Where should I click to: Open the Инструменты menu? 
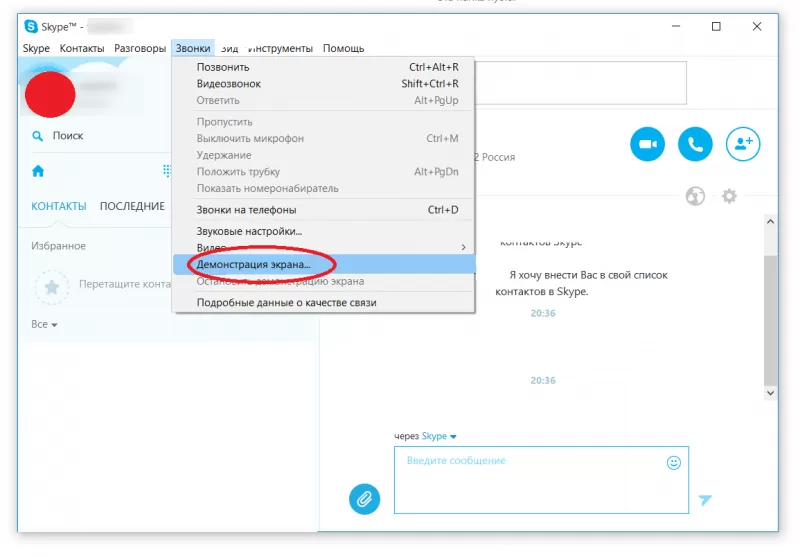tap(280, 48)
